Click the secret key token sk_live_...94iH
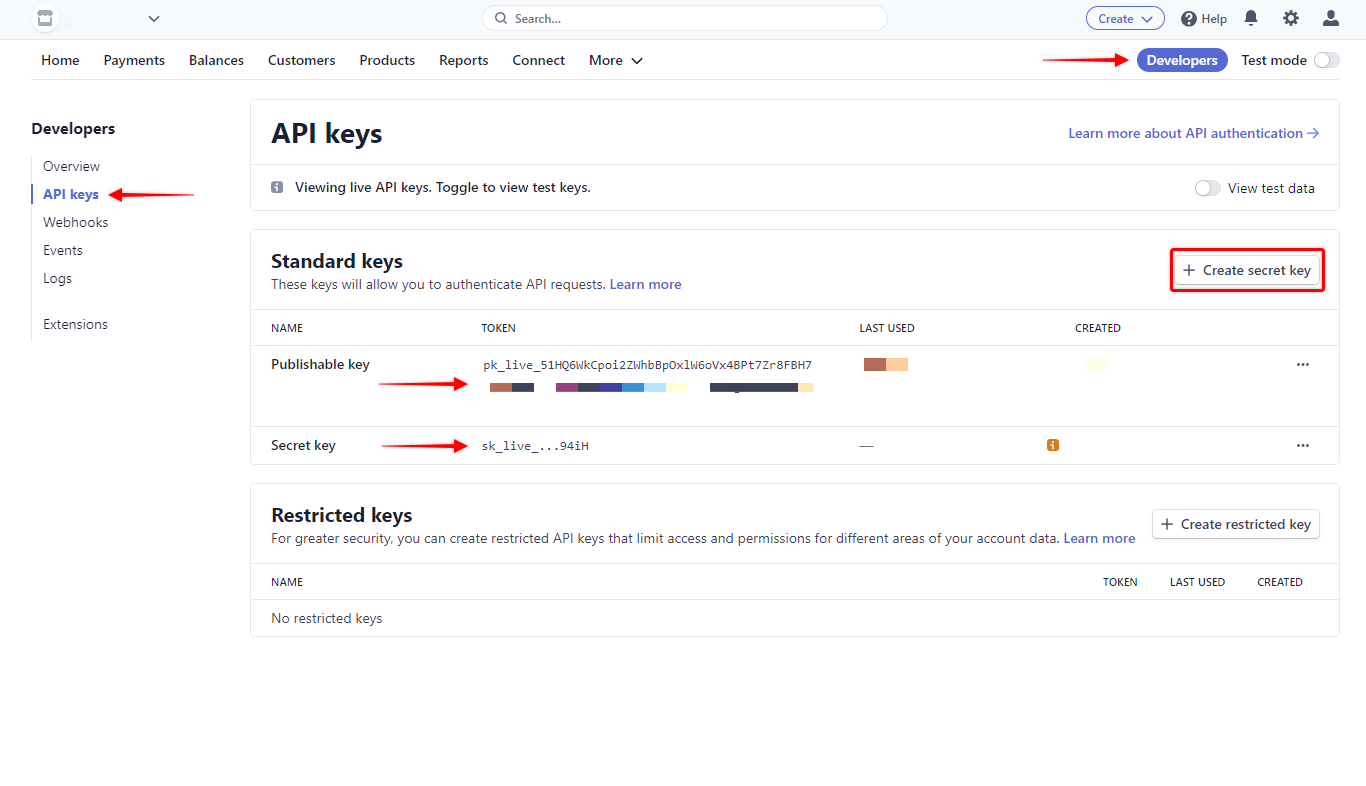The image size is (1366, 786). 535,446
